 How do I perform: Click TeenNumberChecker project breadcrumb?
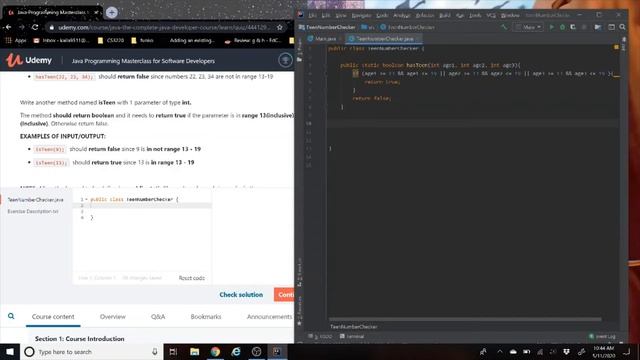327,27
